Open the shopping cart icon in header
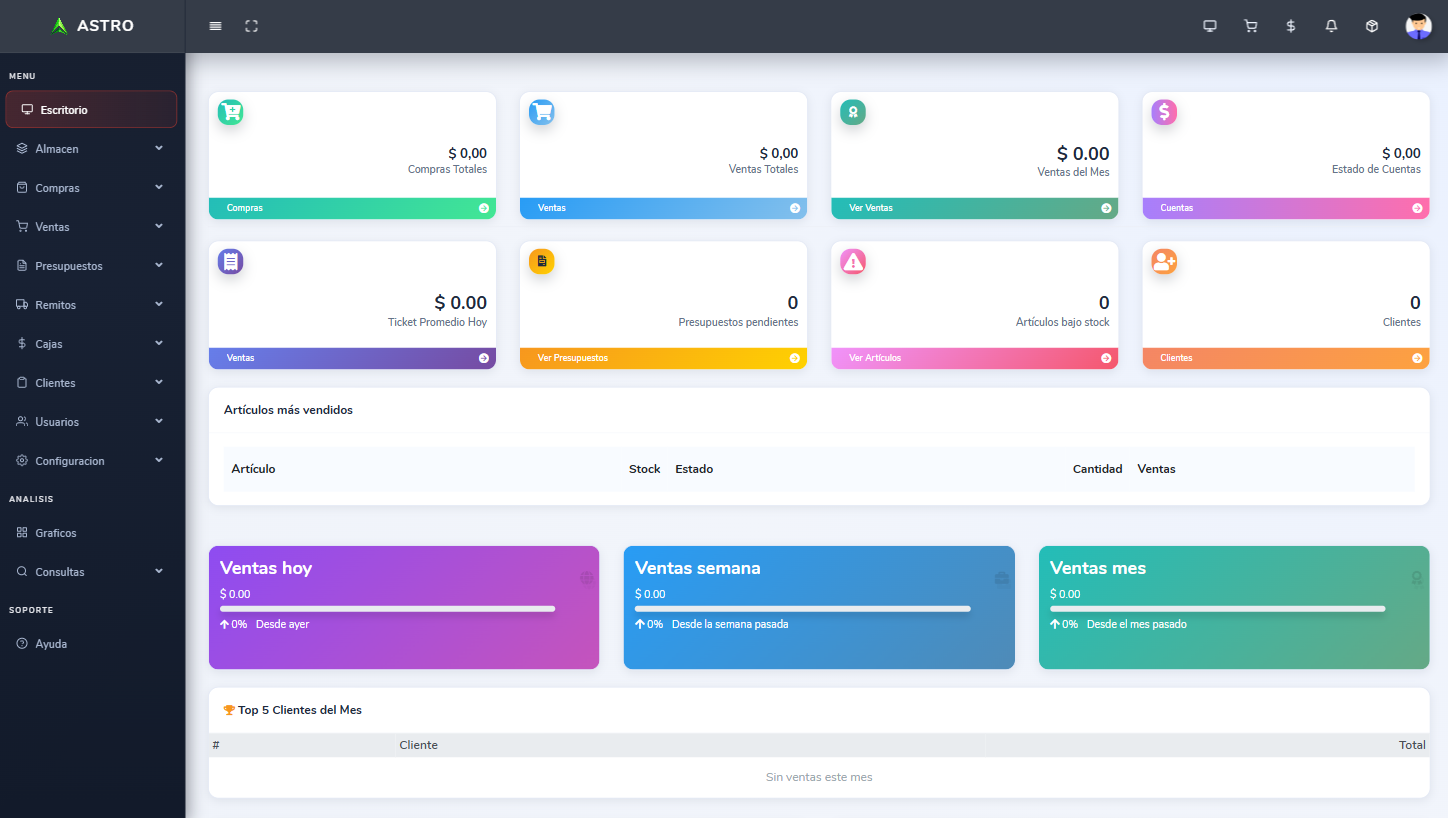The height and width of the screenshot is (818, 1448). (1250, 26)
